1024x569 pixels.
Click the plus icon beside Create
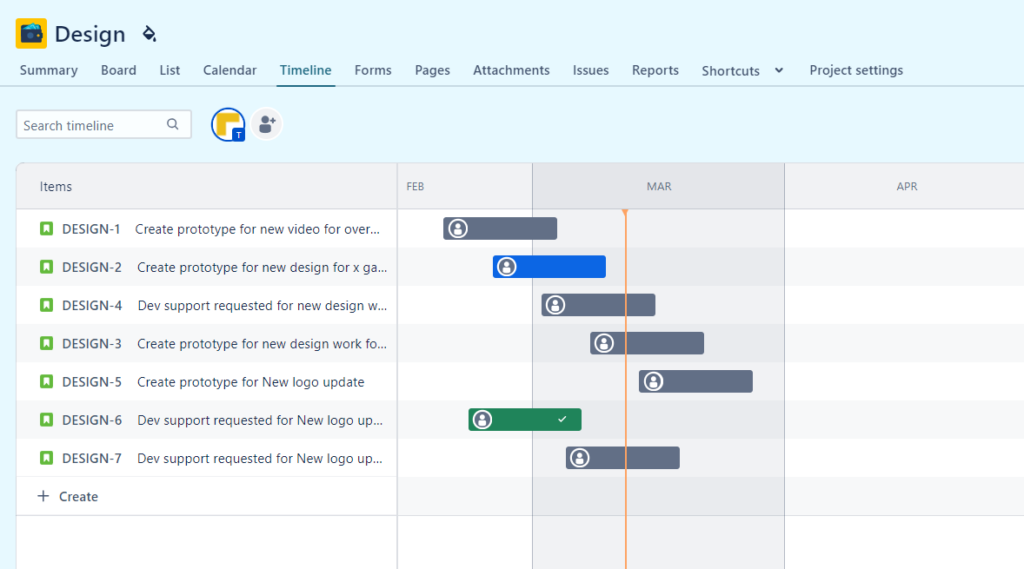point(43,496)
